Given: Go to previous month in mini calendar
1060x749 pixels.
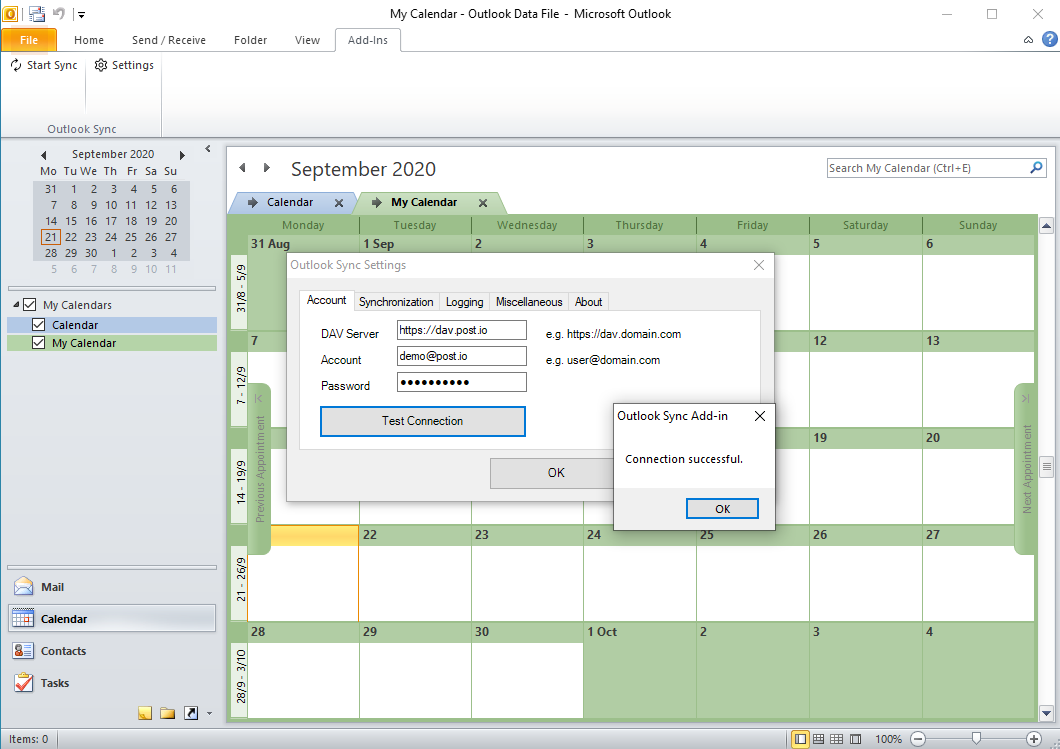Looking at the screenshot, I should point(43,155).
